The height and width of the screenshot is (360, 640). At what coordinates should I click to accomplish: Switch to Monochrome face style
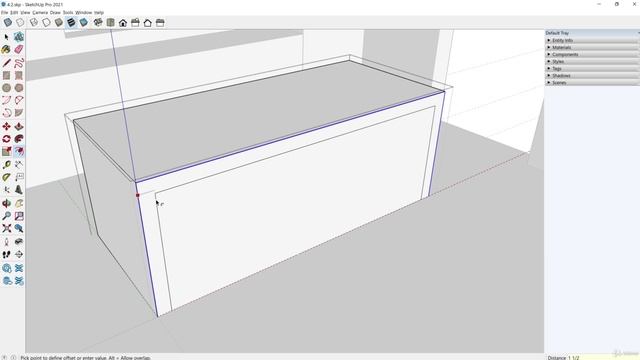[84, 22]
